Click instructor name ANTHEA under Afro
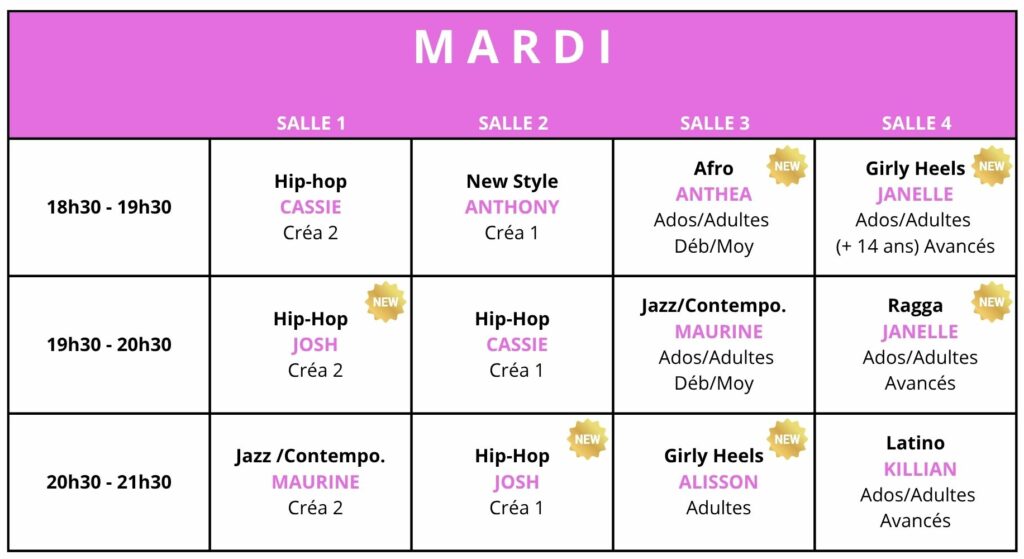Screen dimensions: 1024x559 point(714,194)
